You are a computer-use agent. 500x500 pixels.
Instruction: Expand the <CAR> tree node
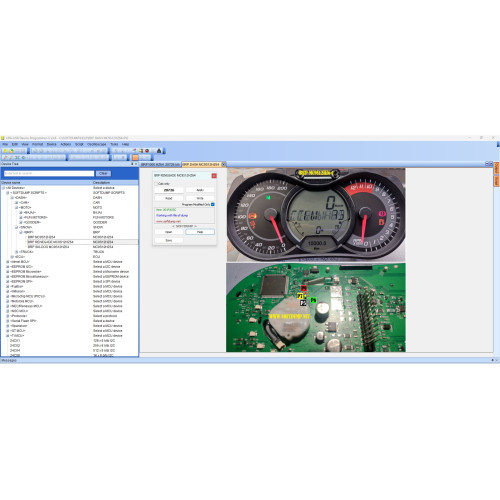point(16,203)
